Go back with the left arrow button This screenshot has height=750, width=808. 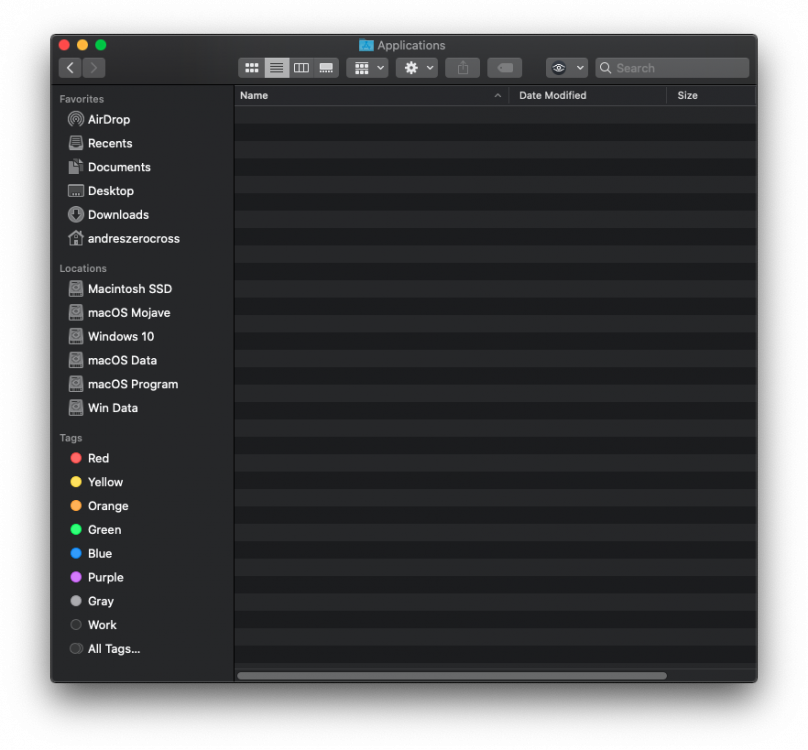point(70,68)
